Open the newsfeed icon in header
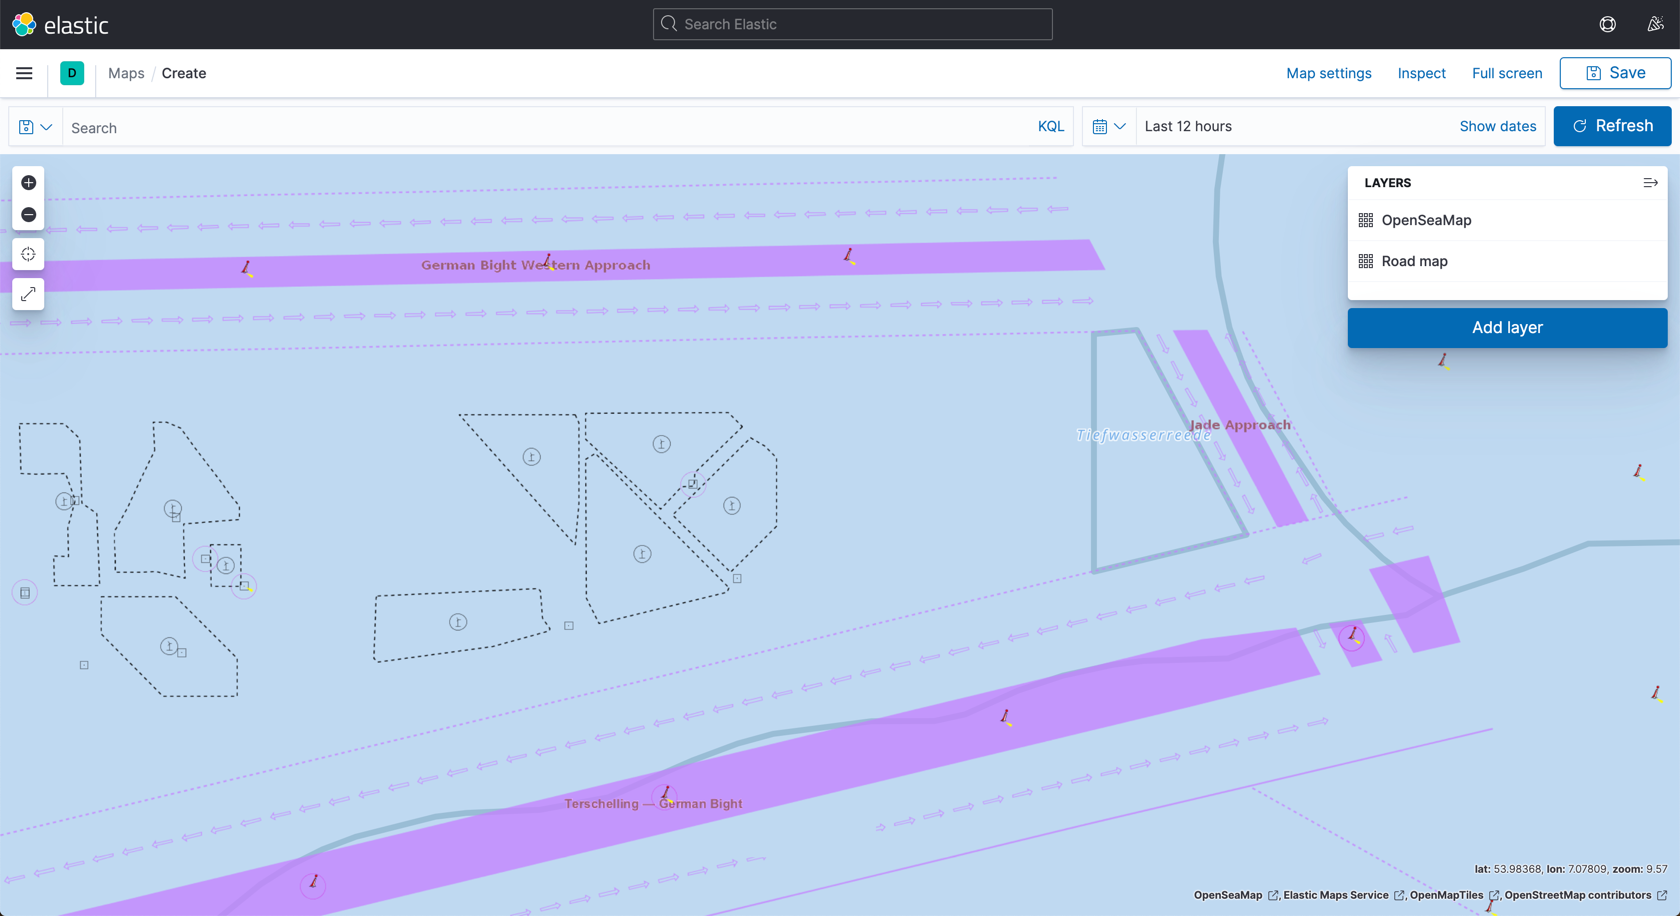This screenshot has width=1680, height=916. (x=1655, y=24)
